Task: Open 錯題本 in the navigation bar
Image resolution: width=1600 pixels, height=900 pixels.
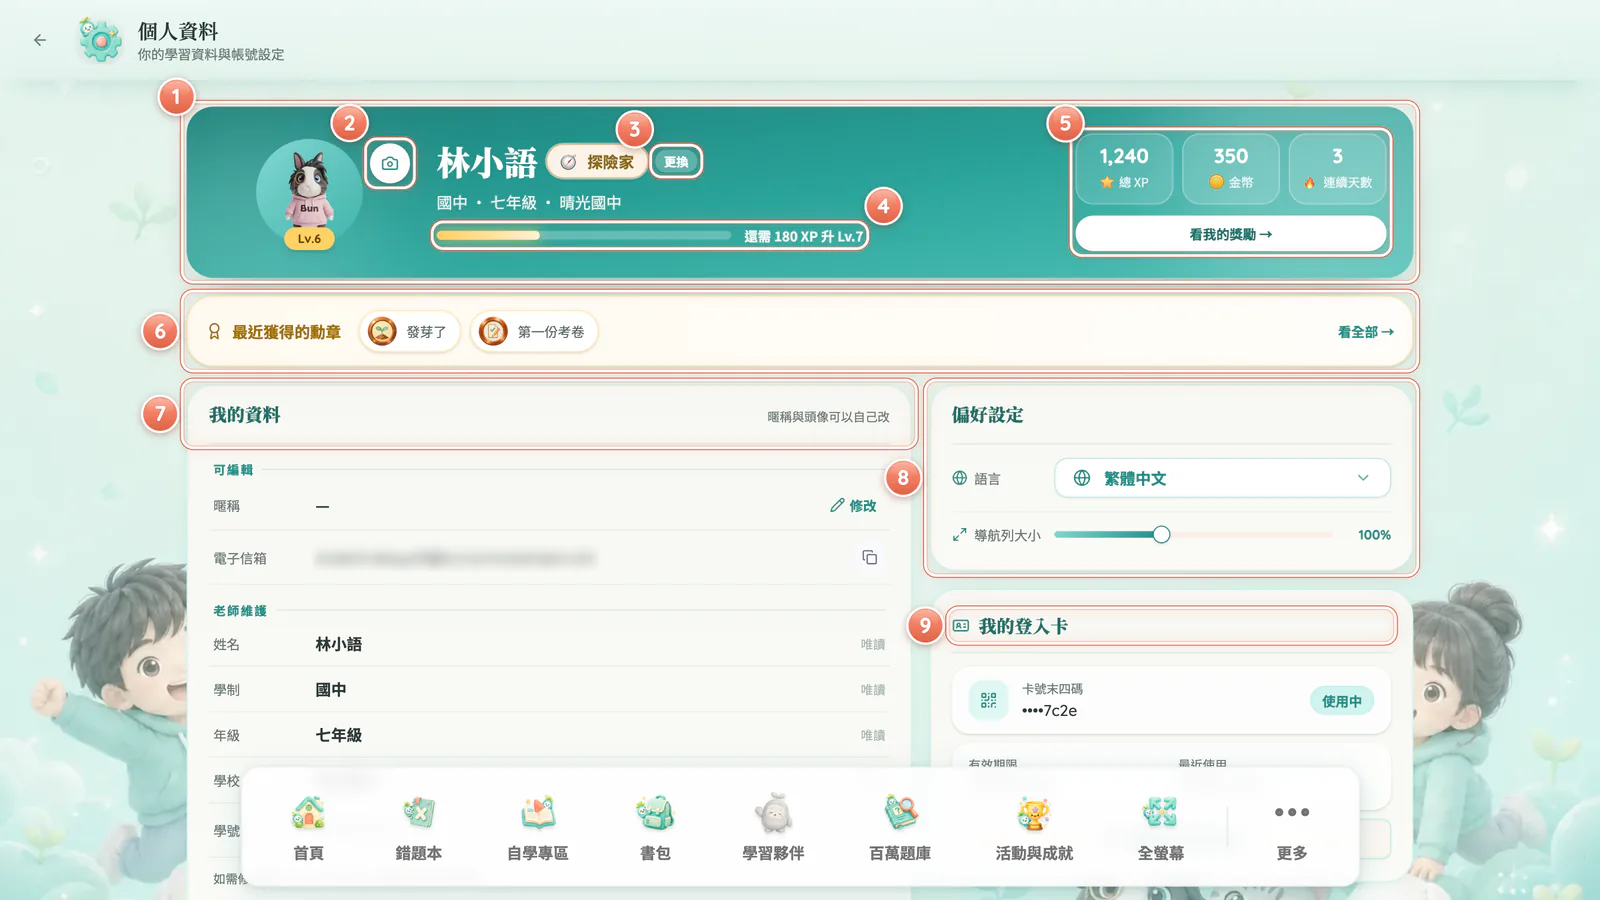Action: [x=418, y=827]
